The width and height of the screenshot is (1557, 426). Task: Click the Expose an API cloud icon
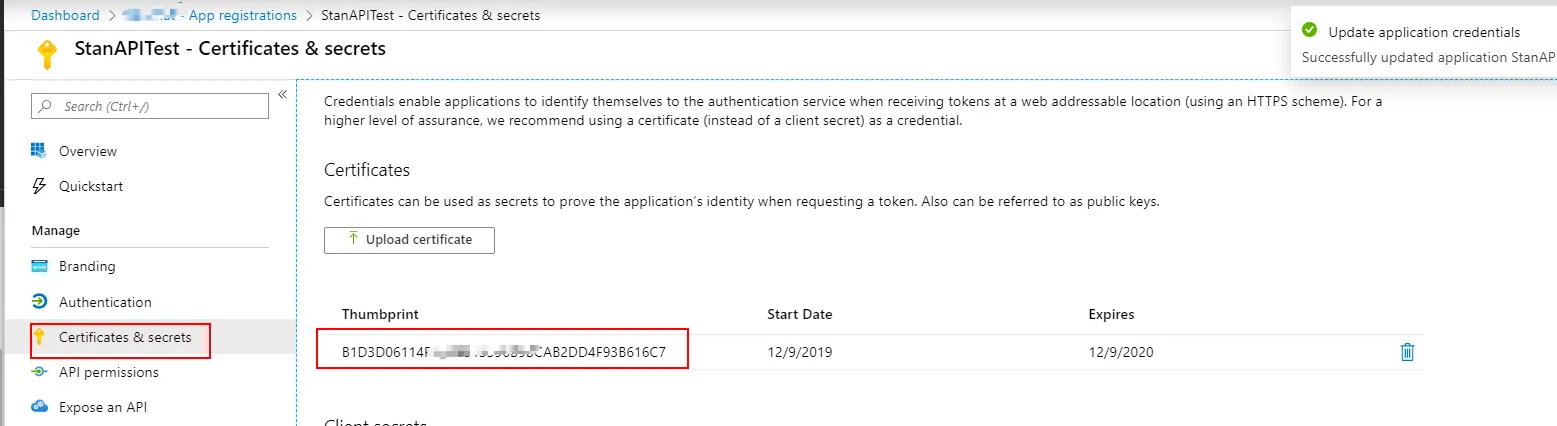(40, 407)
